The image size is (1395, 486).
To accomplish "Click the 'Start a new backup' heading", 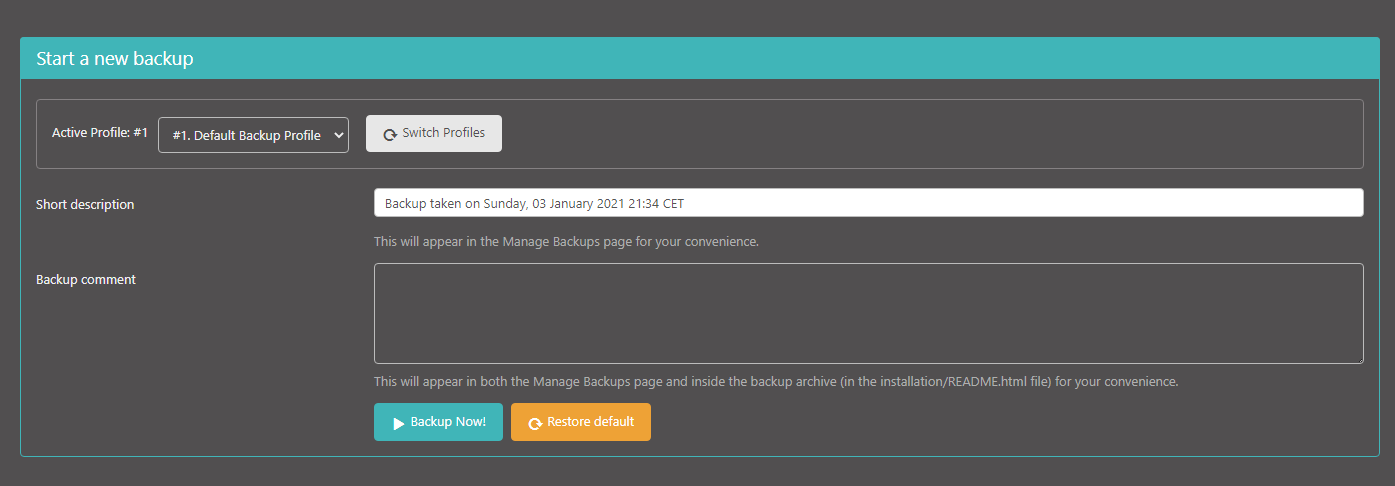I will click(x=115, y=59).
